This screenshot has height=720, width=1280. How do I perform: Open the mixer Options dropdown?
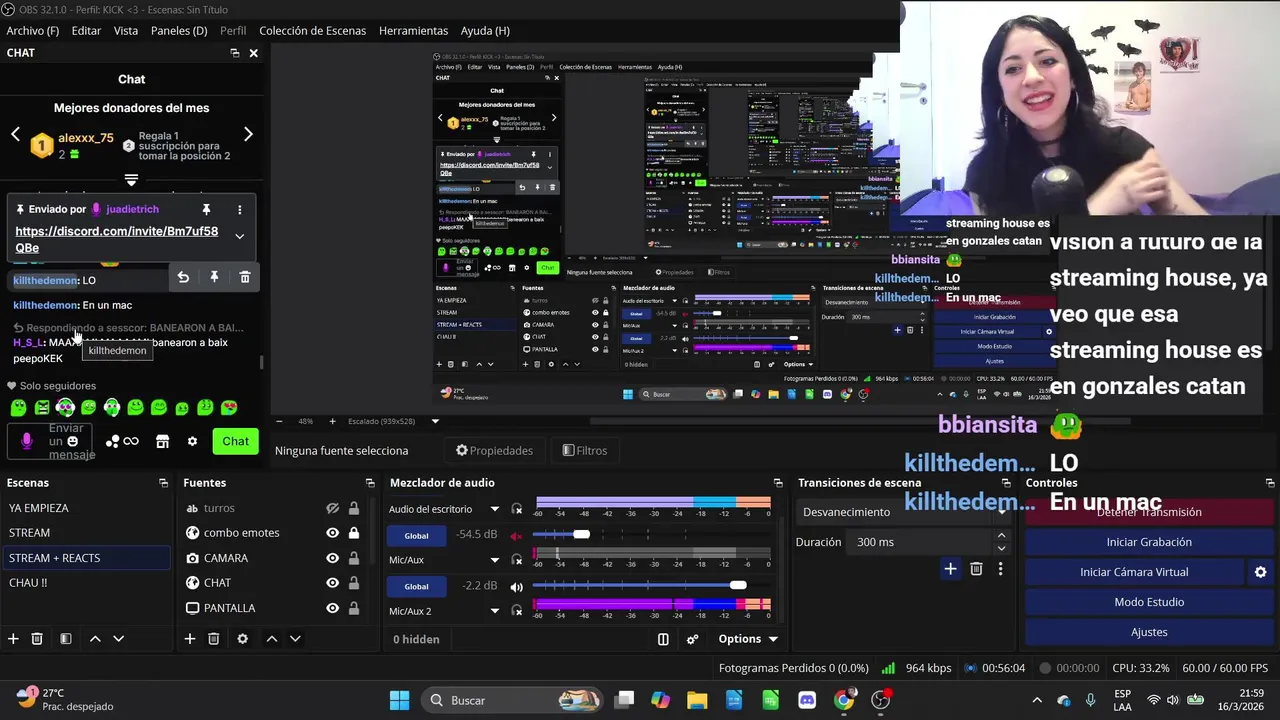coord(748,639)
